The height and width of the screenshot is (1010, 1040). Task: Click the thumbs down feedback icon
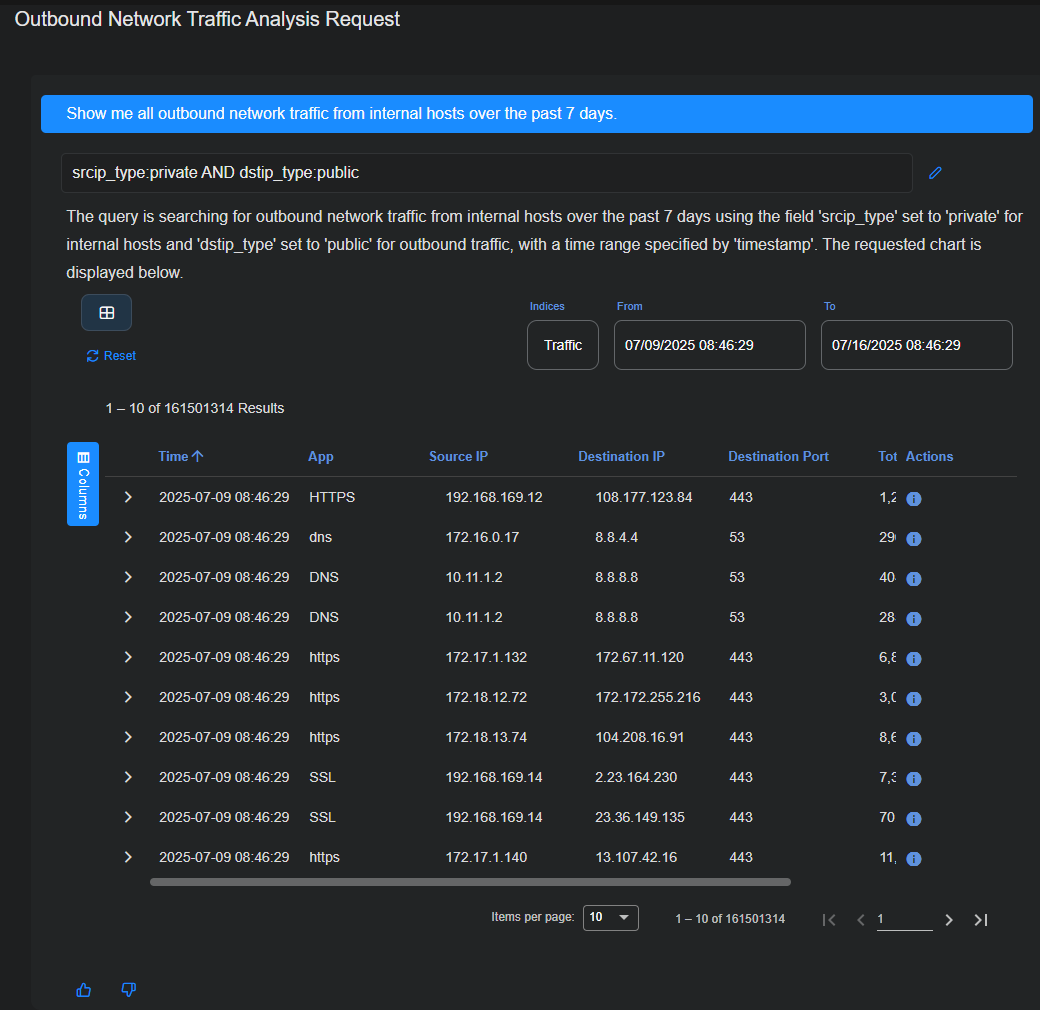click(x=128, y=990)
